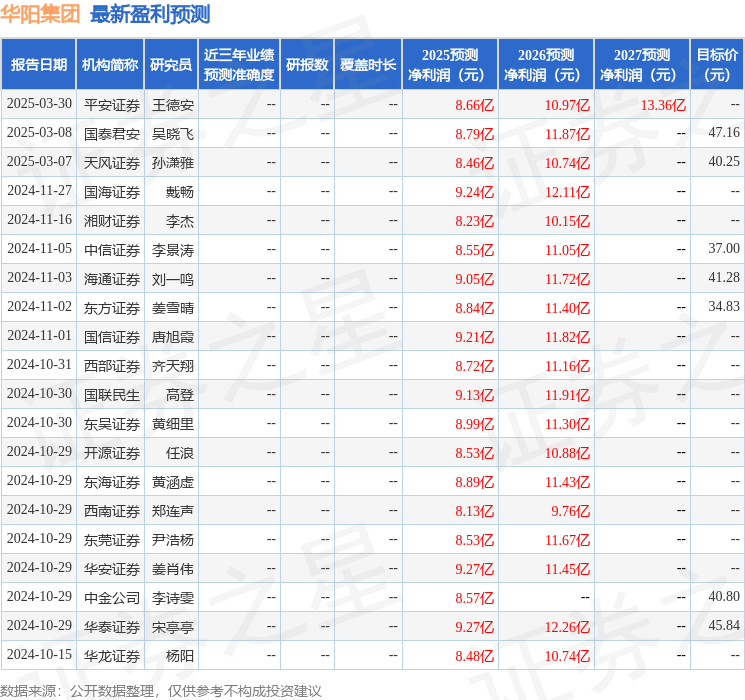Click the date 2024-10-15
The height and width of the screenshot is (700, 745).
[x=39, y=654]
